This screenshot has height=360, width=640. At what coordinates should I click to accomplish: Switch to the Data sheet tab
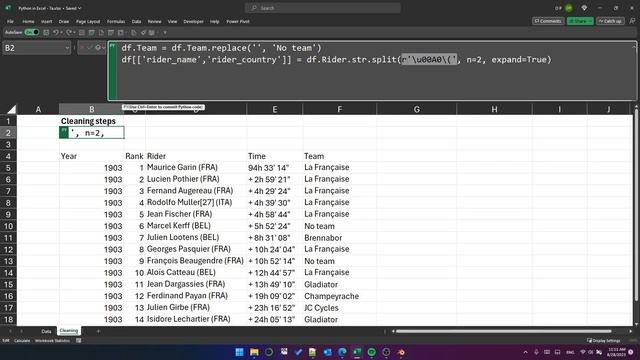46,331
